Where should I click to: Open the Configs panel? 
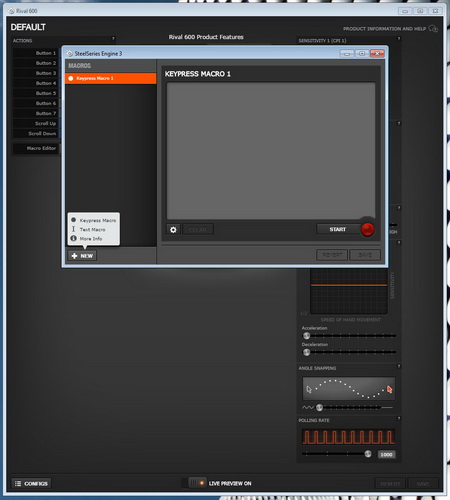pos(31,483)
